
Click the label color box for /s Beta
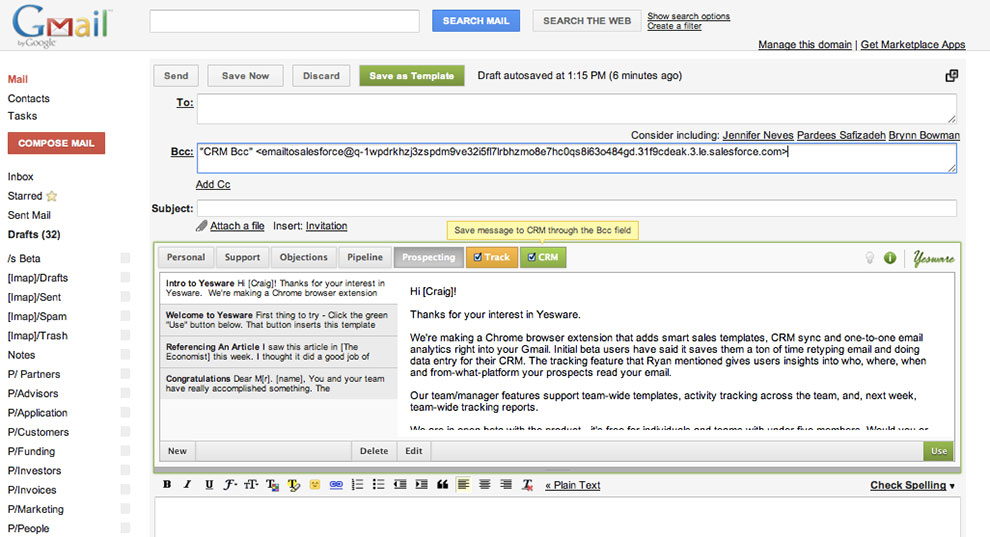pos(125,258)
